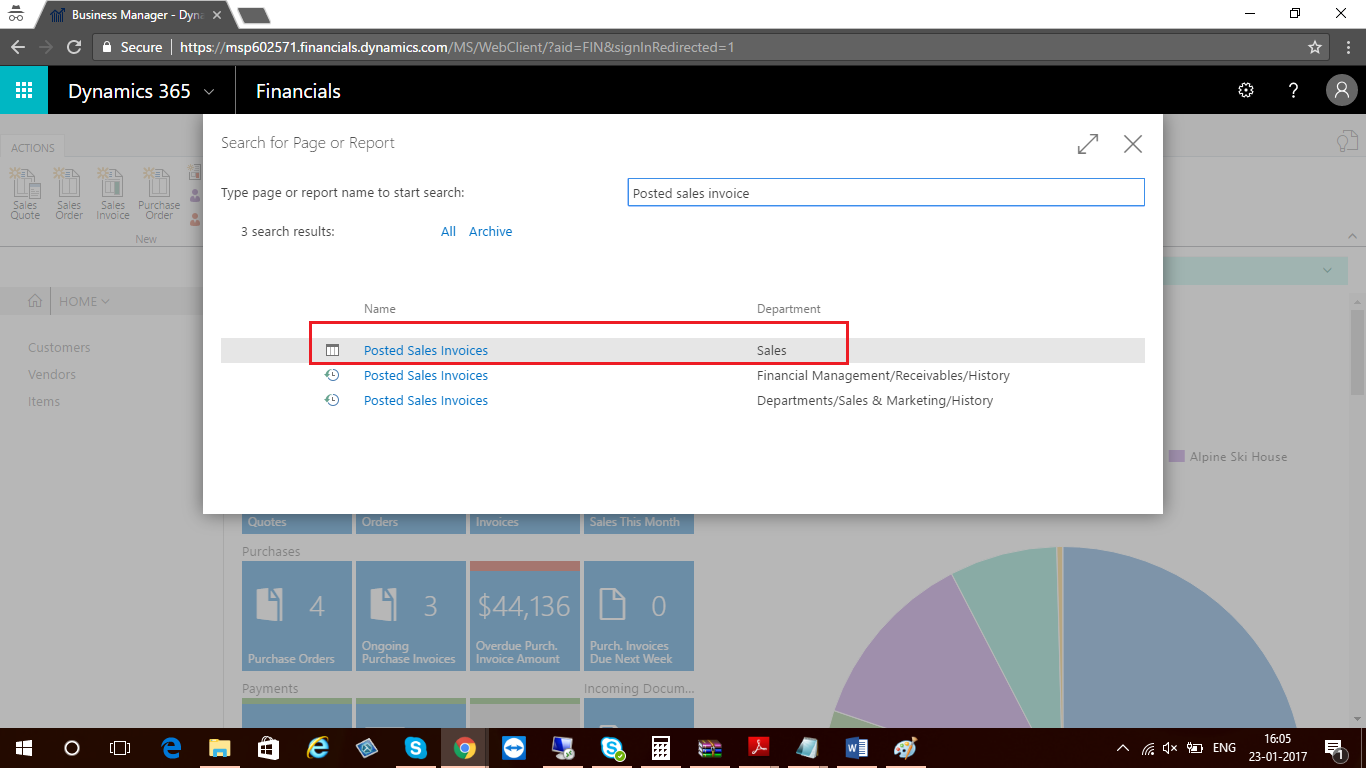Open Posted Sales Invoices in the Sales department

click(x=426, y=350)
